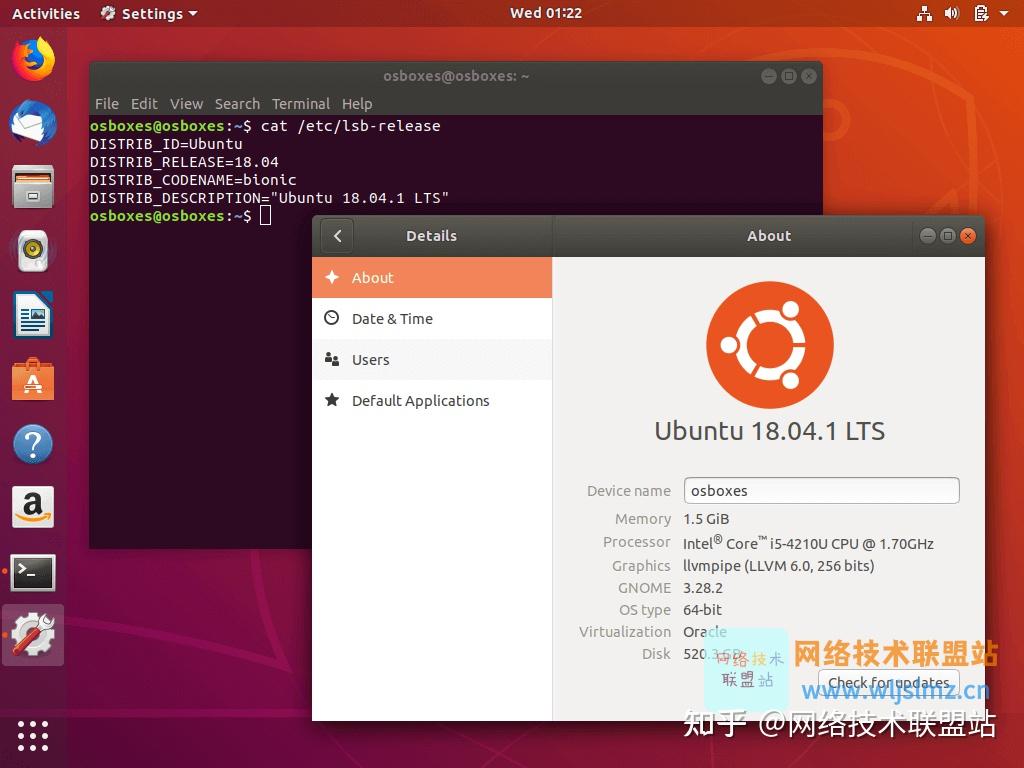1024x768 pixels.
Task: Launch Thunderbird mail client
Action: (x=33, y=124)
